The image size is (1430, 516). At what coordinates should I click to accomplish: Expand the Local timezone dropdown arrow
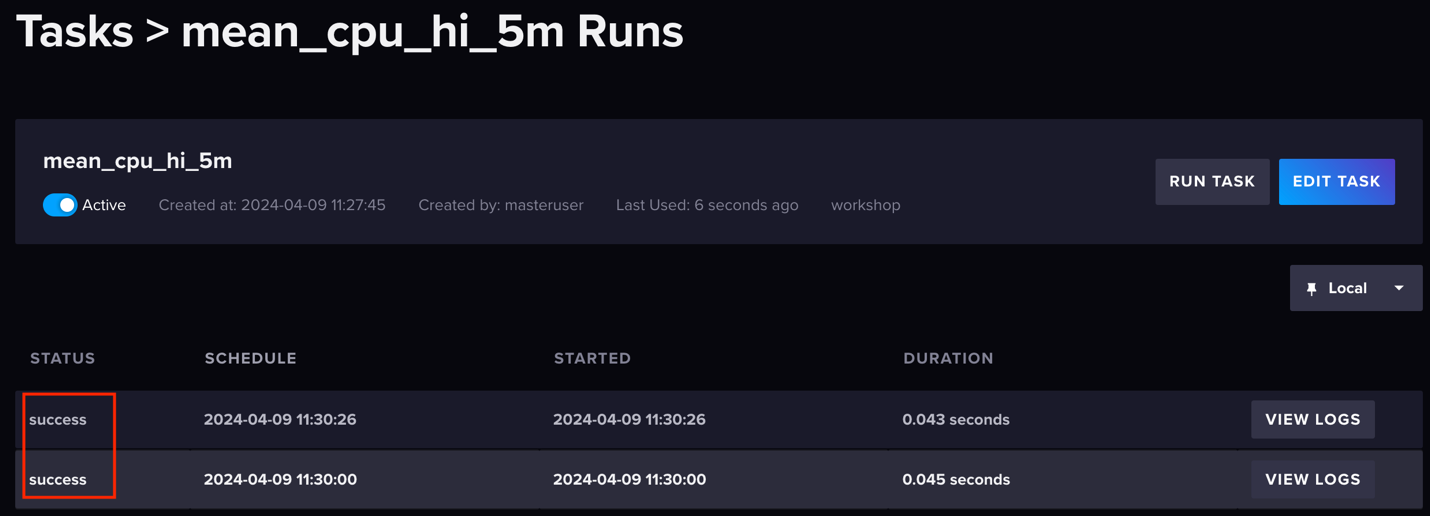click(1399, 288)
